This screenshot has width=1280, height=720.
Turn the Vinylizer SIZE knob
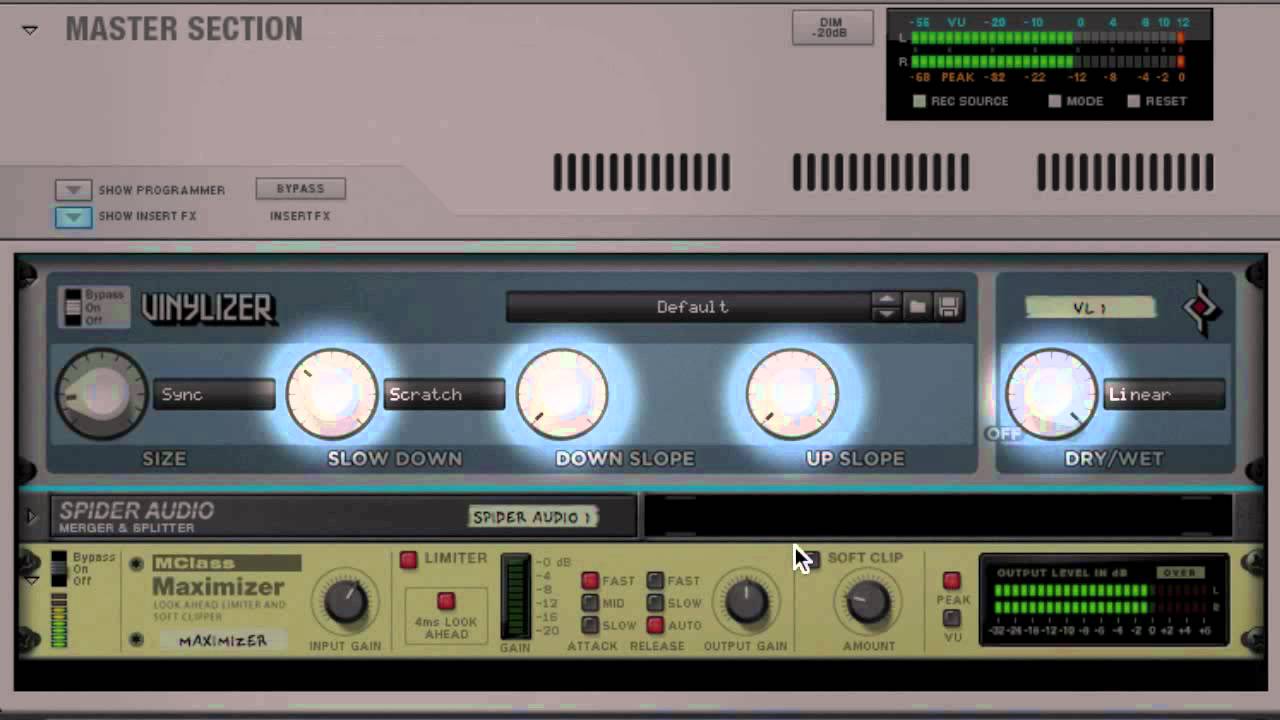point(100,394)
